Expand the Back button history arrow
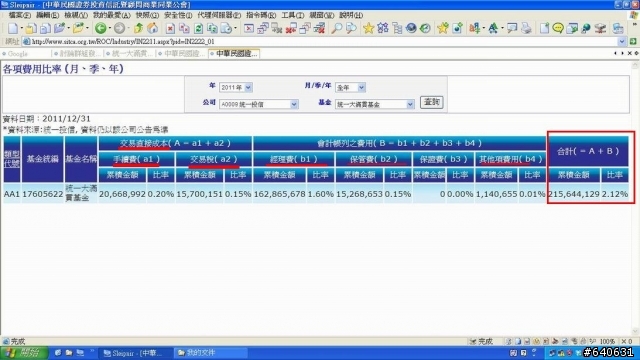The height and width of the screenshot is (360, 640). [109, 28]
